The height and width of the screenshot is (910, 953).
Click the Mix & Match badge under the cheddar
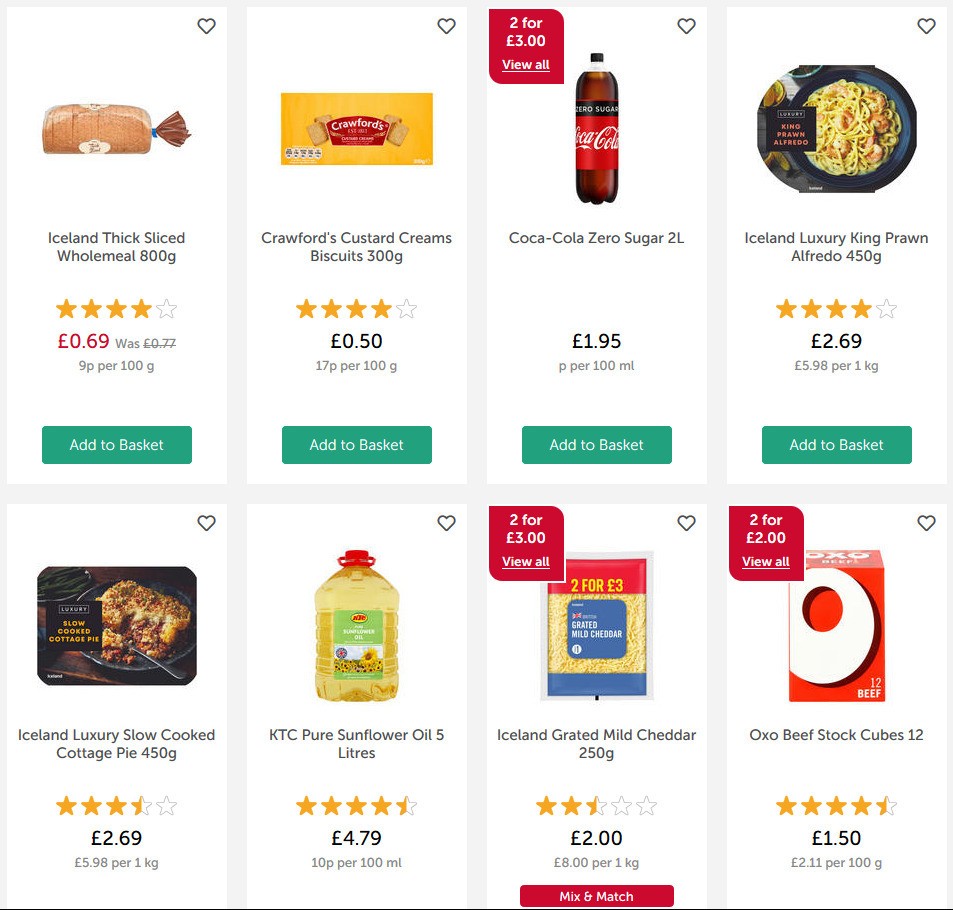pyautogui.click(x=597, y=893)
